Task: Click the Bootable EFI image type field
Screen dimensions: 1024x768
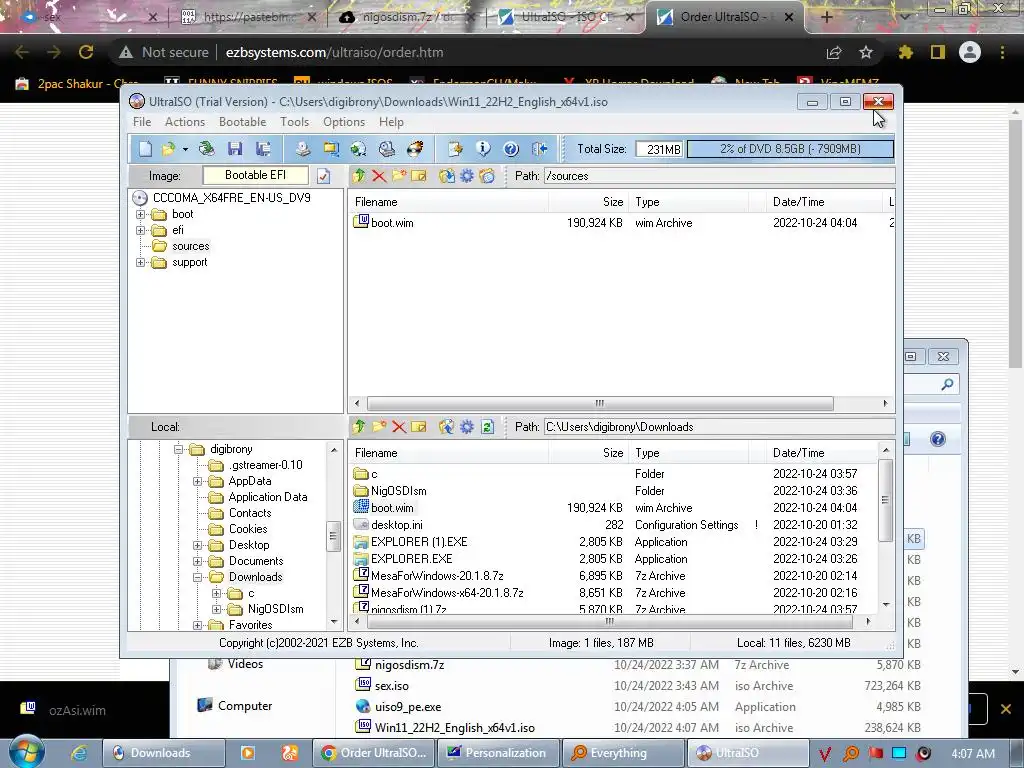Action: coord(255,175)
